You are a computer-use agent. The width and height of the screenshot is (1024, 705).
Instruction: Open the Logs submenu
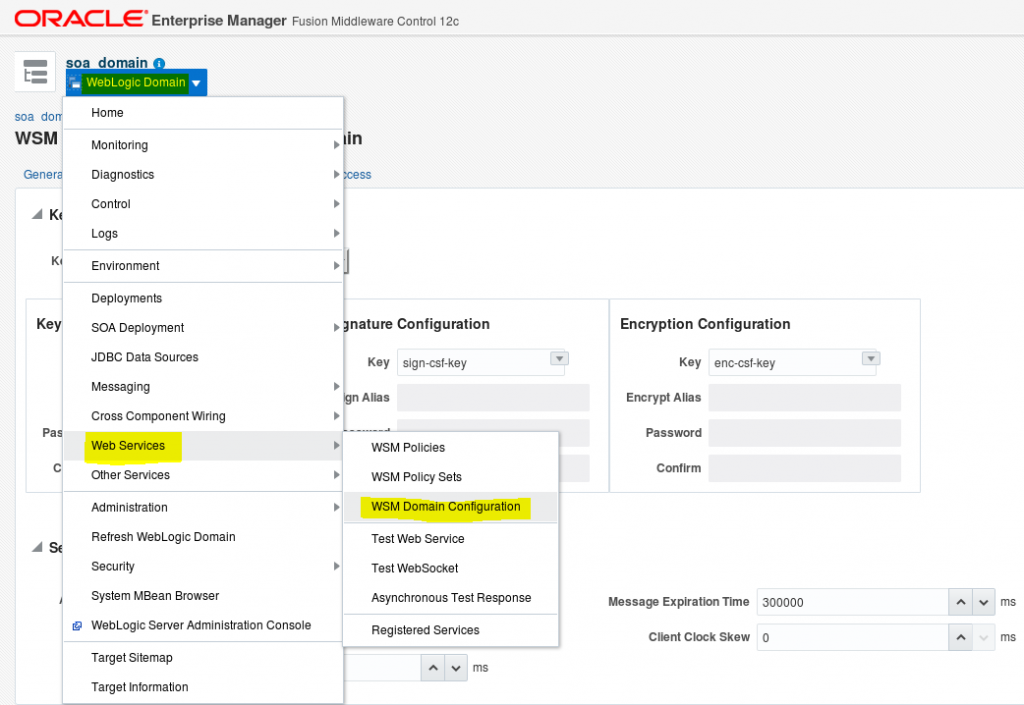coord(202,233)
